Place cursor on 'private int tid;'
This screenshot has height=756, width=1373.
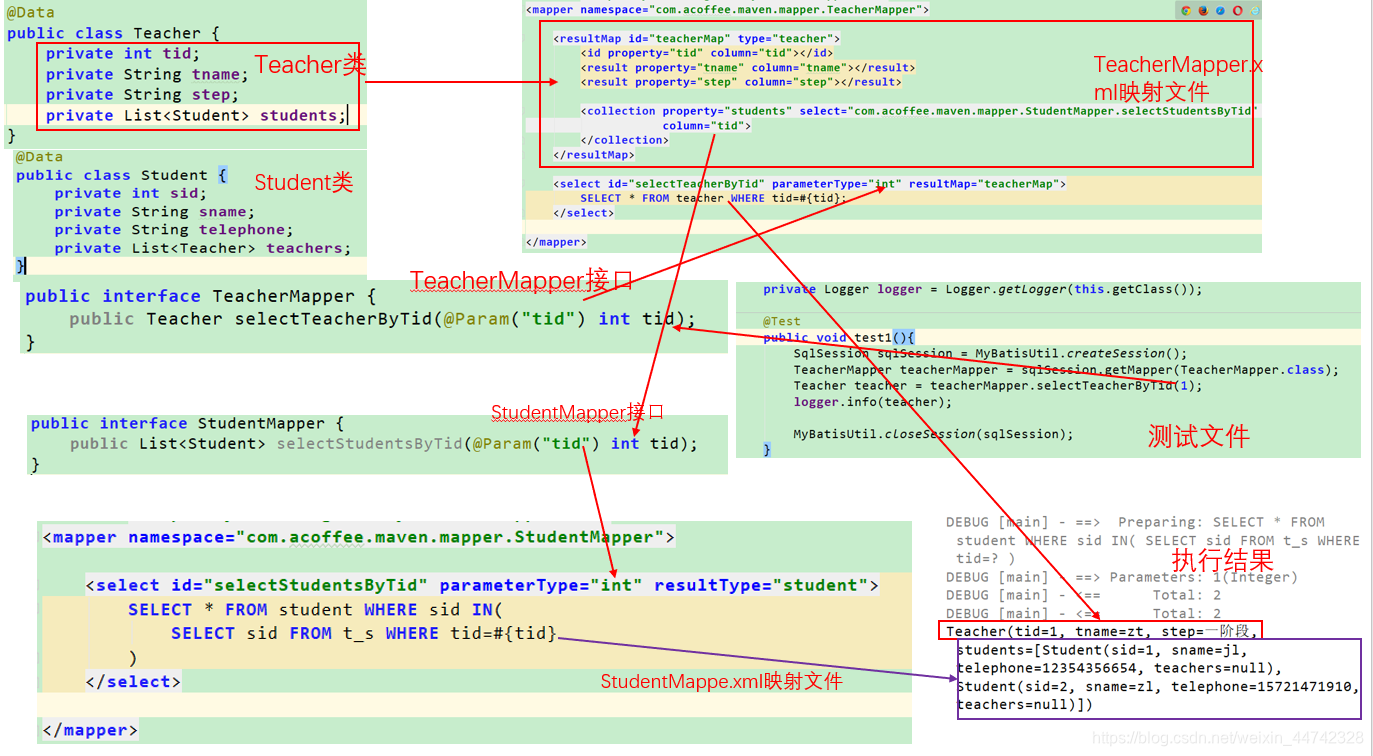[x=123, y=54]
